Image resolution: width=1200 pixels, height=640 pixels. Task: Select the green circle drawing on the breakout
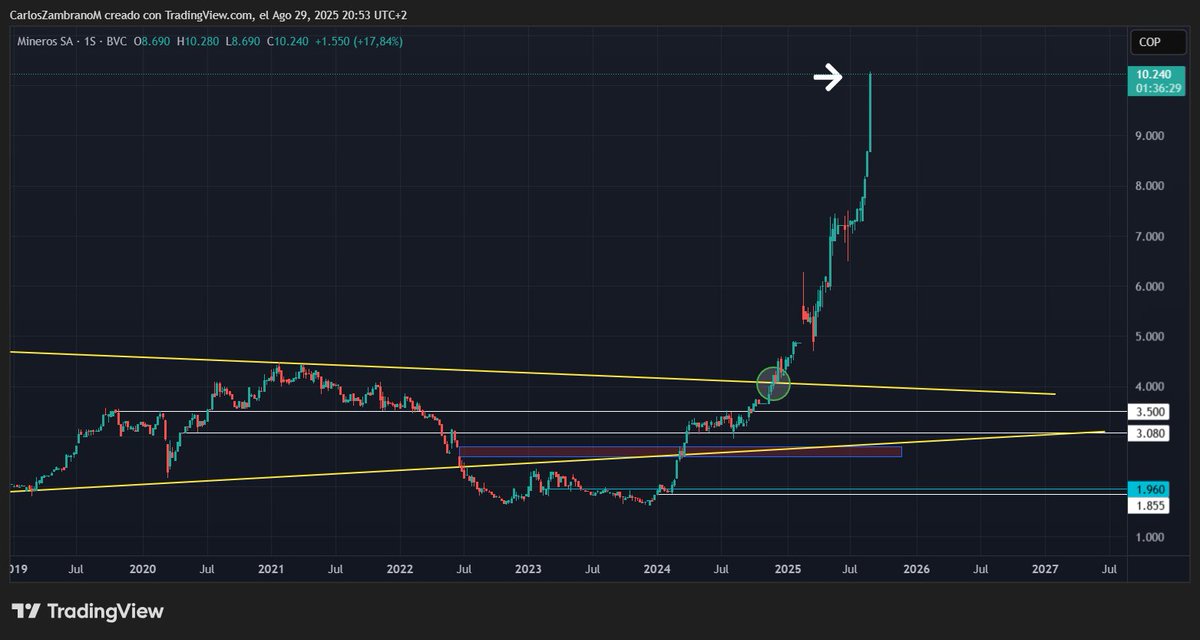coord(774,385)
